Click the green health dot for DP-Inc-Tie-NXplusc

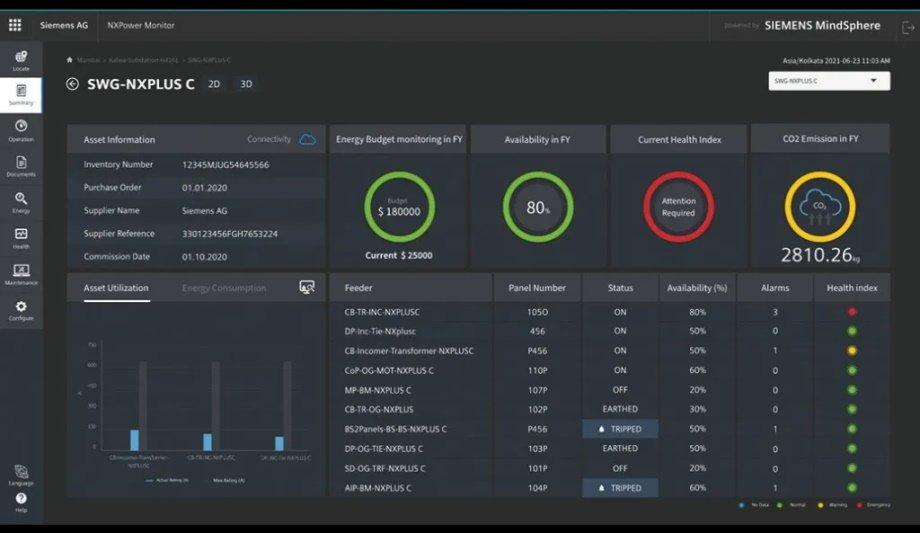coord(852,331)
